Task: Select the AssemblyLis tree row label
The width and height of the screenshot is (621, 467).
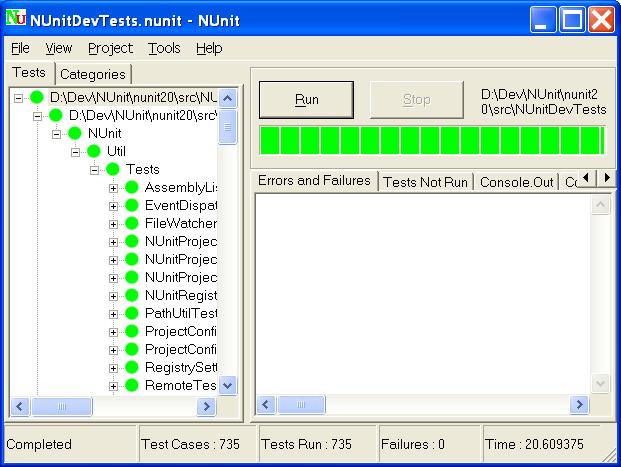Action: (181, 187)
